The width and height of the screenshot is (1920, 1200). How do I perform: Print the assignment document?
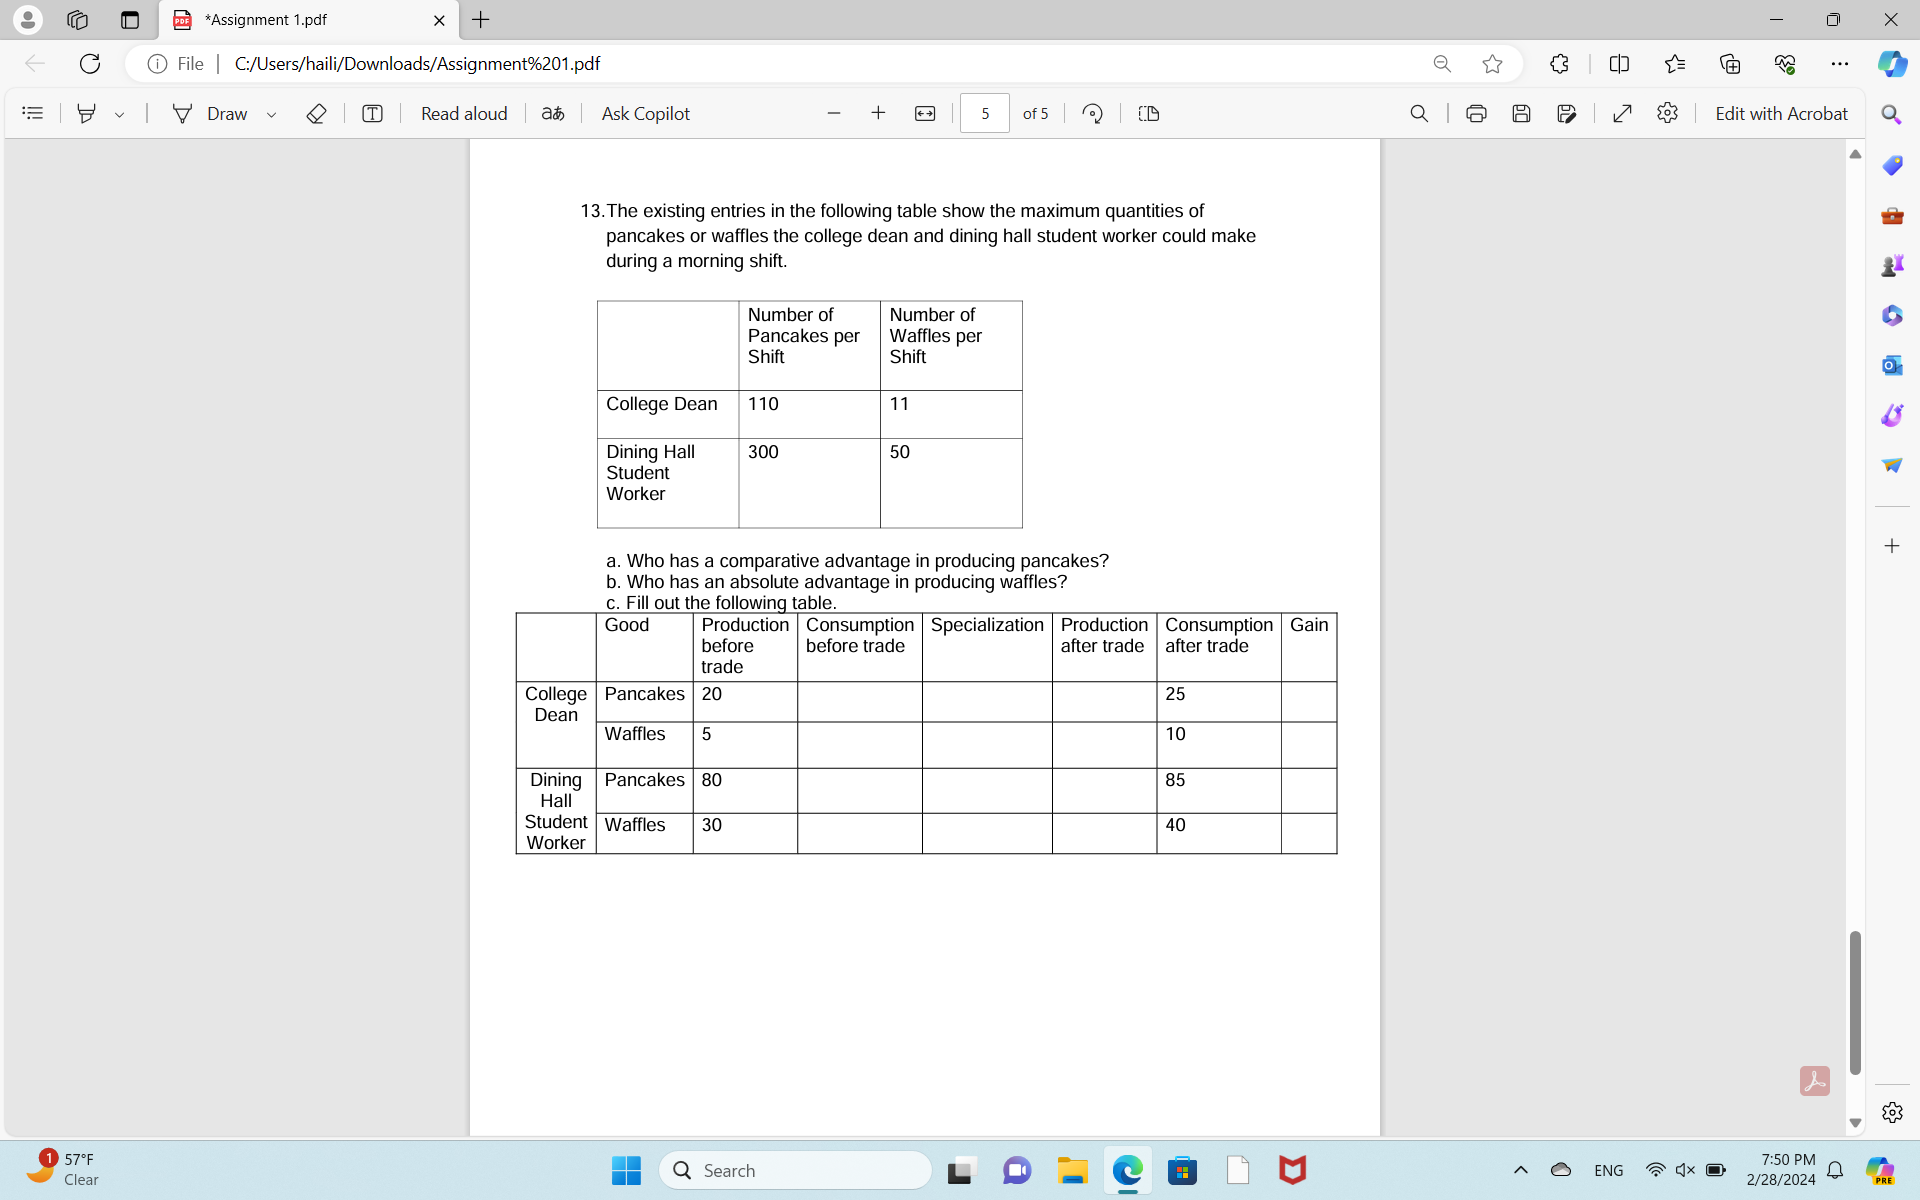coord(1476,113)
